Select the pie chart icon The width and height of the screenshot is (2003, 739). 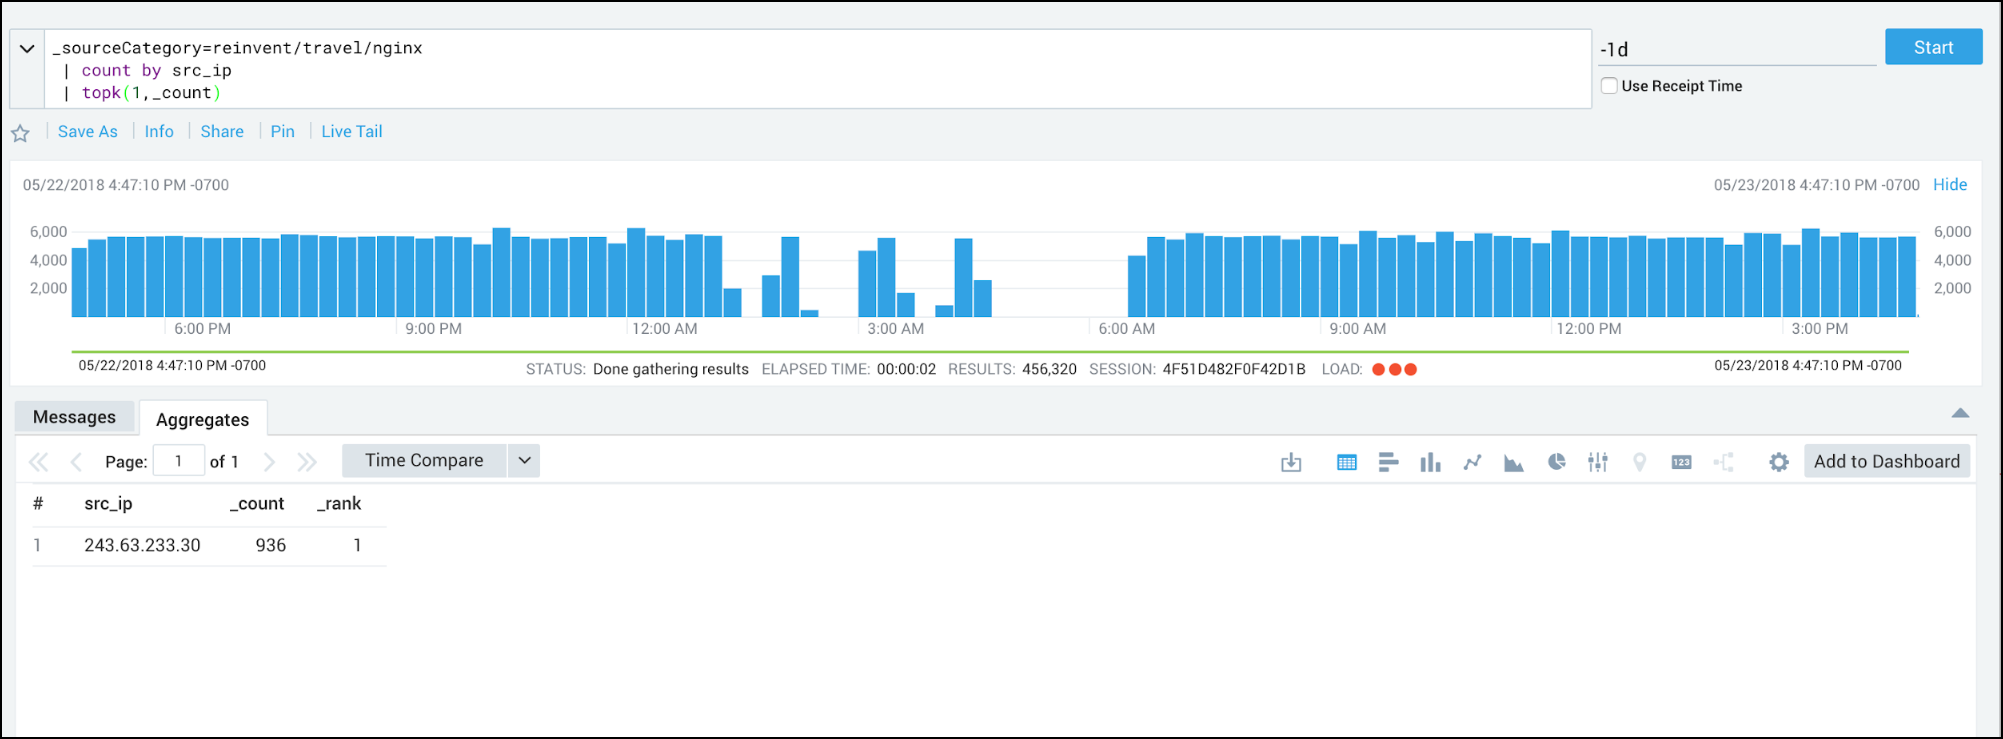click(x=1556, y=462)
